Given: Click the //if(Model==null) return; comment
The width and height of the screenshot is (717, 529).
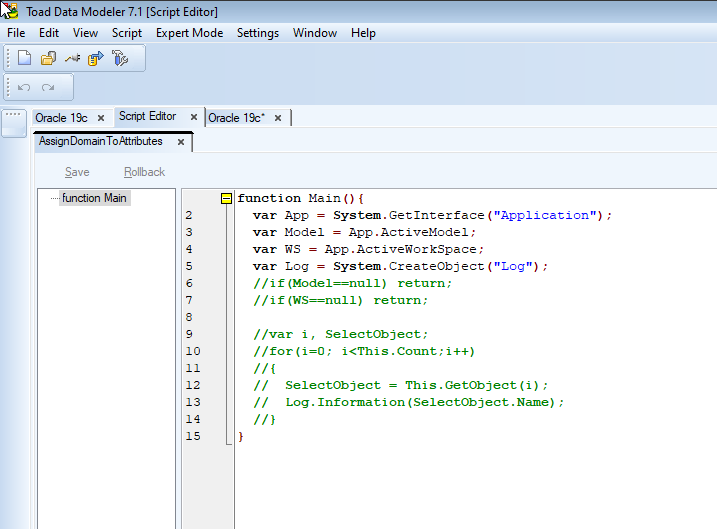Looking at the screenshot, I should pyautogui.click(x=353, y=283).
